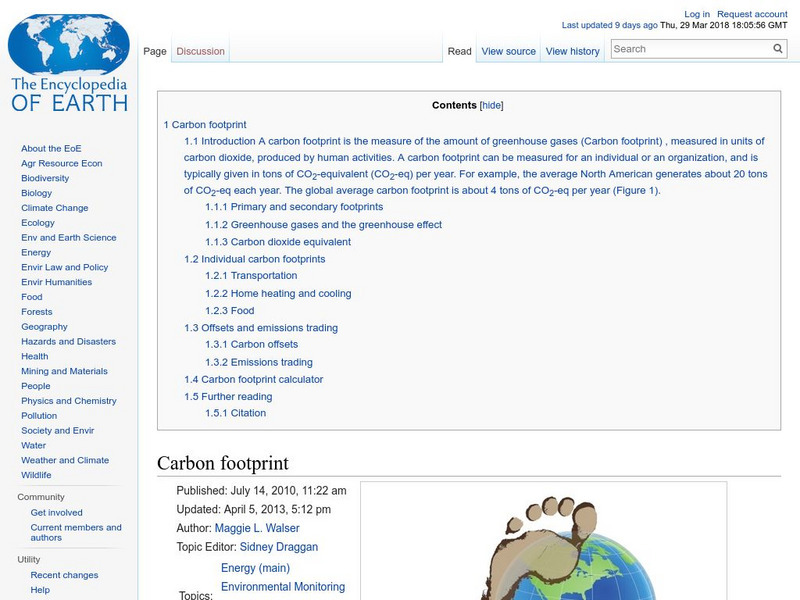The height and width of the screenshot is (600, 800).
Task: Open Env and Earth Science topic
Action: tap(68, 237)
